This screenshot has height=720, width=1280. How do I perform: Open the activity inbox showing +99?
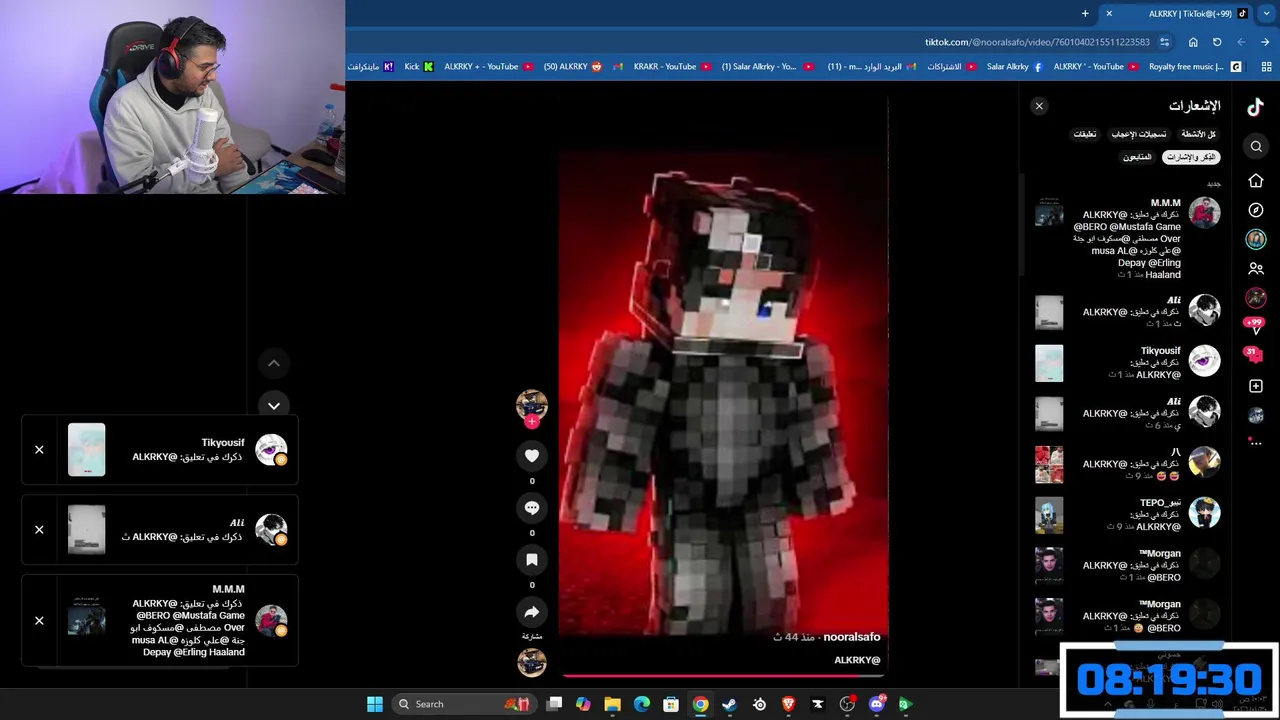click(x=1254, y=325)
